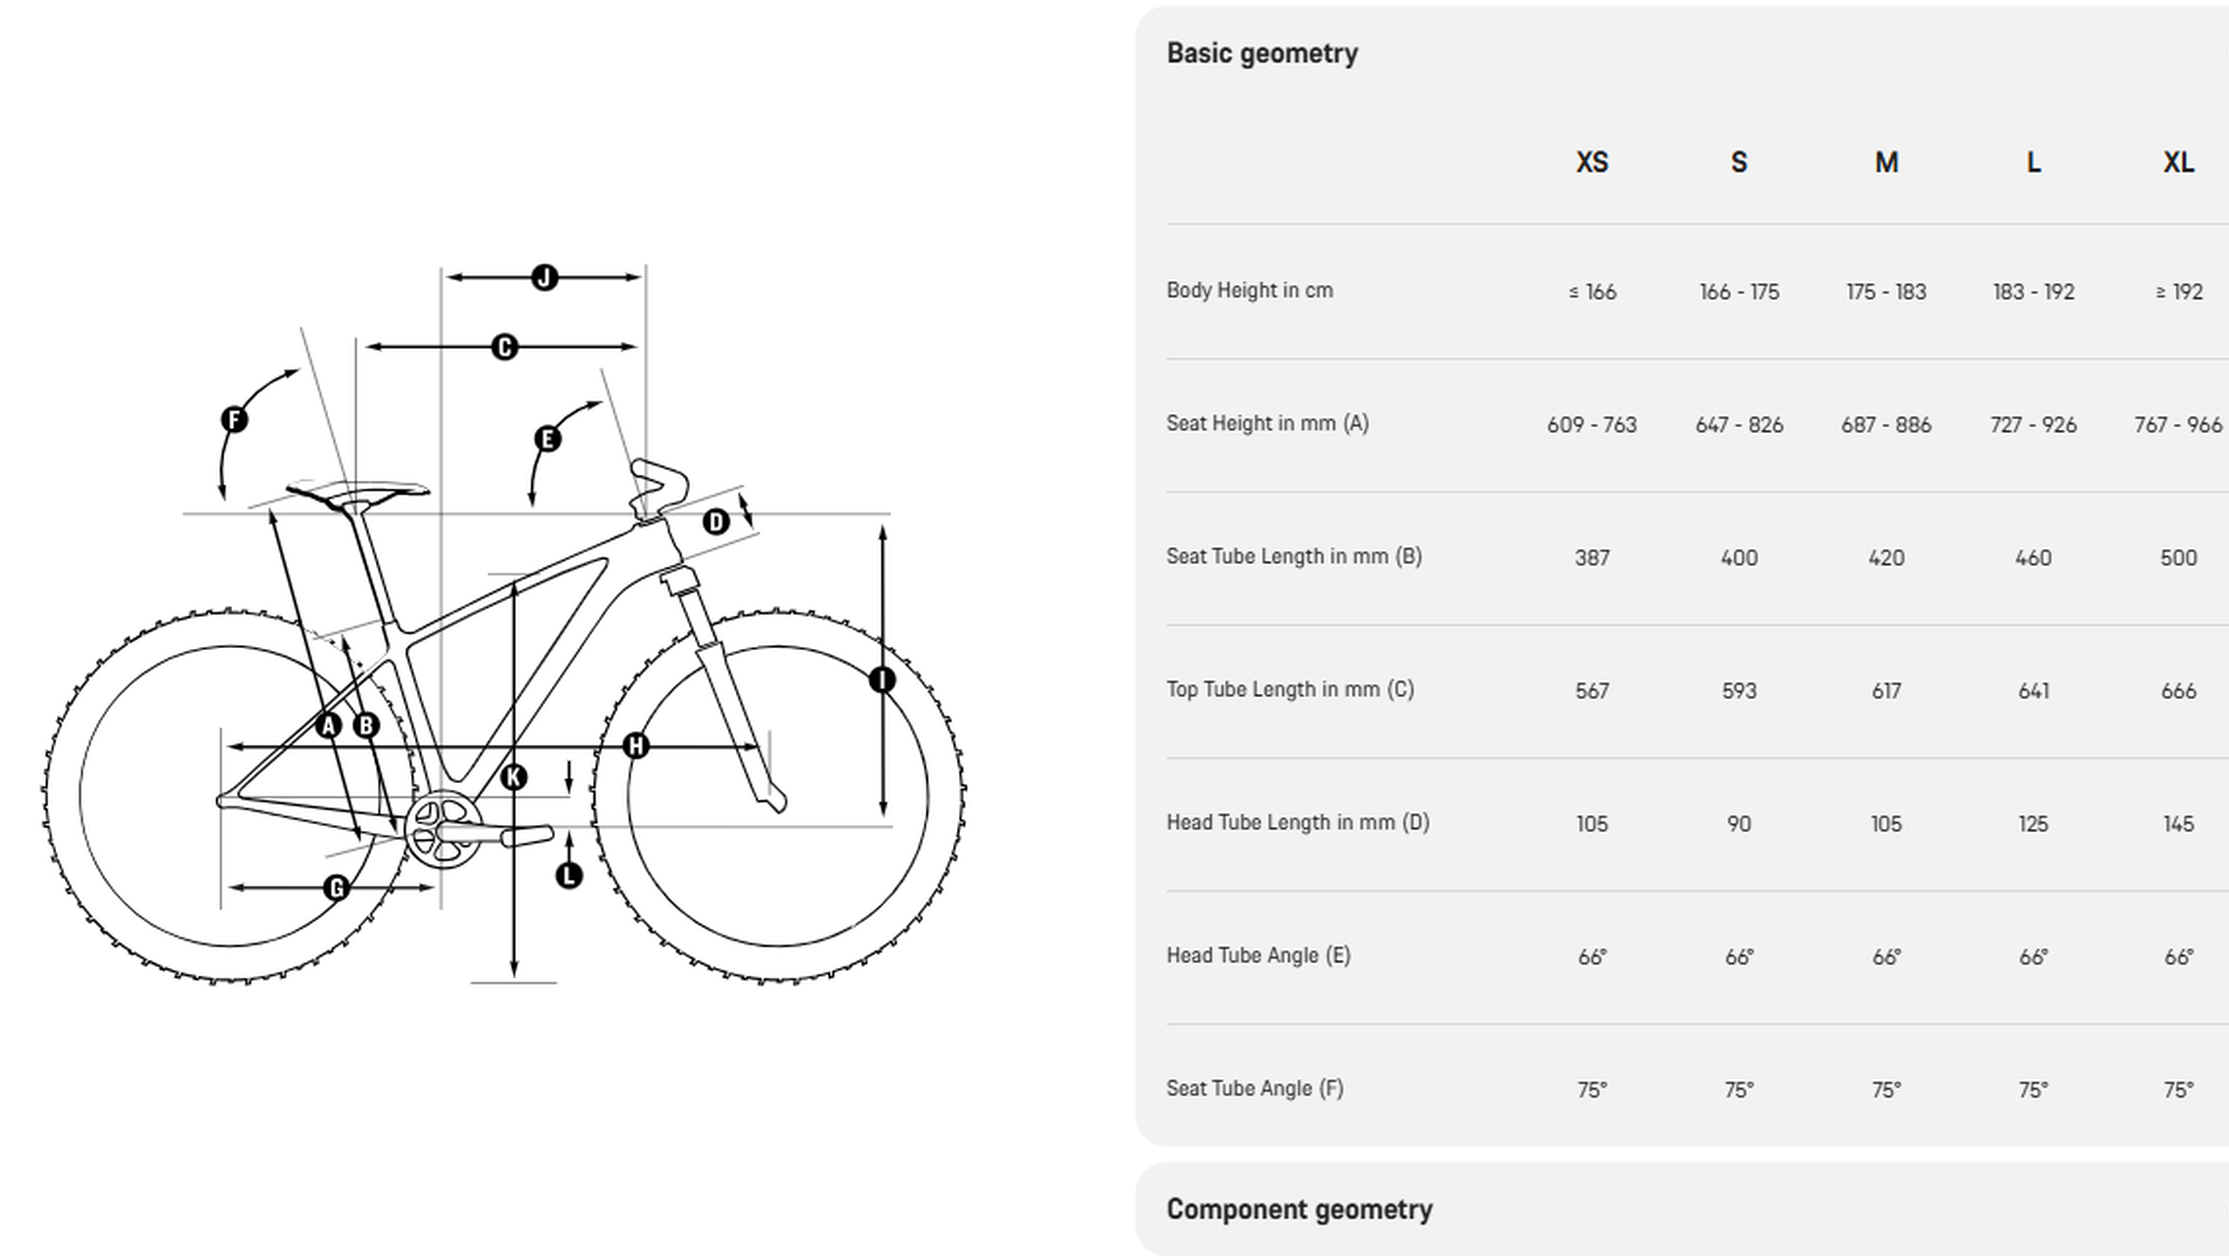2229x1256 pixels.
Task: Click the XL size column header
Action: pyautogui.click(x=2178, y=162)
